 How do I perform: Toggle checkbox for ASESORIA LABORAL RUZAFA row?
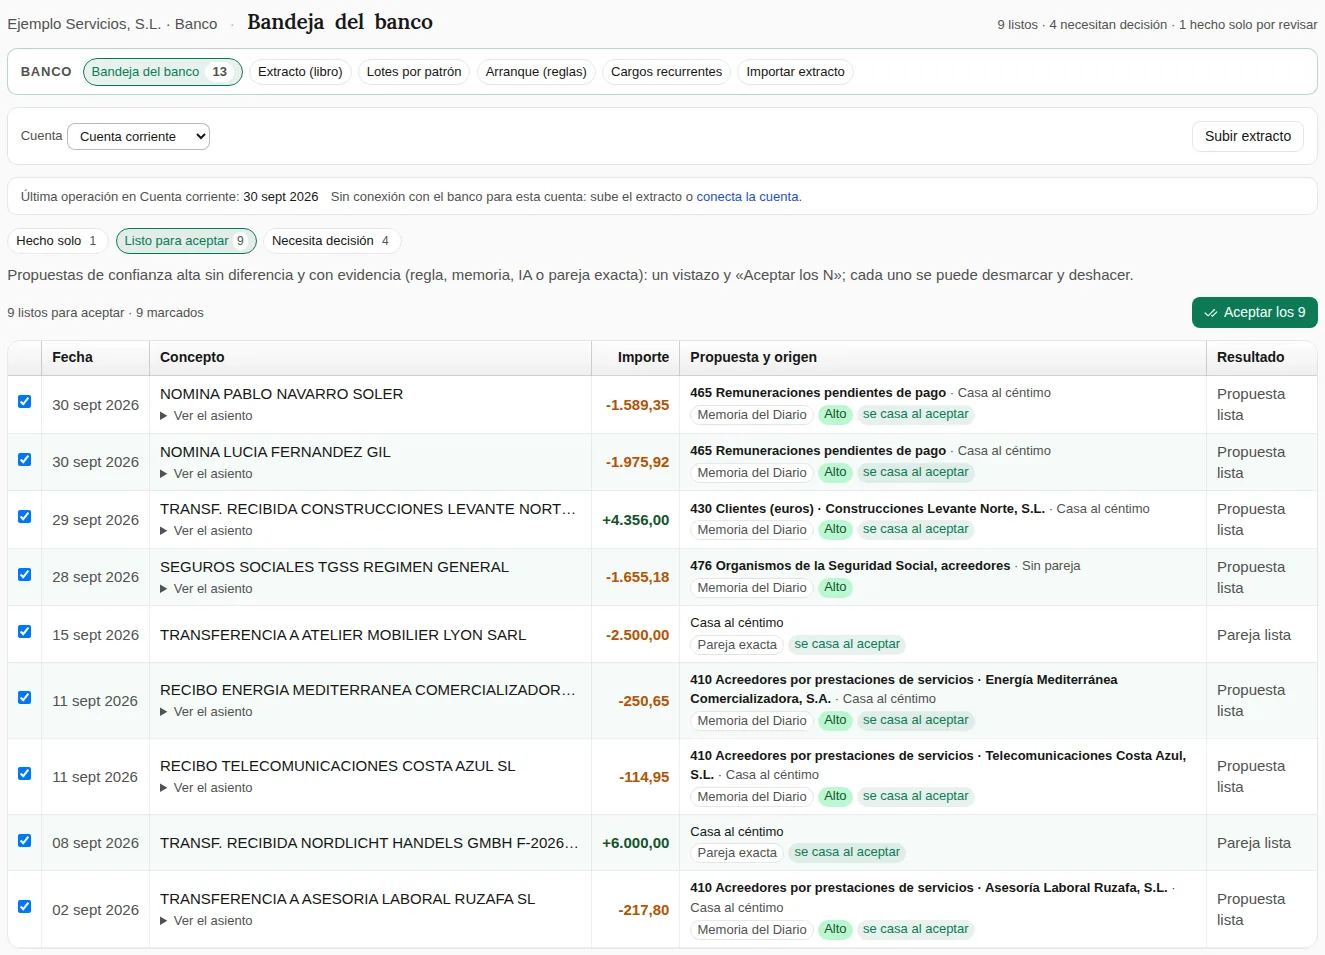point(24,906)
